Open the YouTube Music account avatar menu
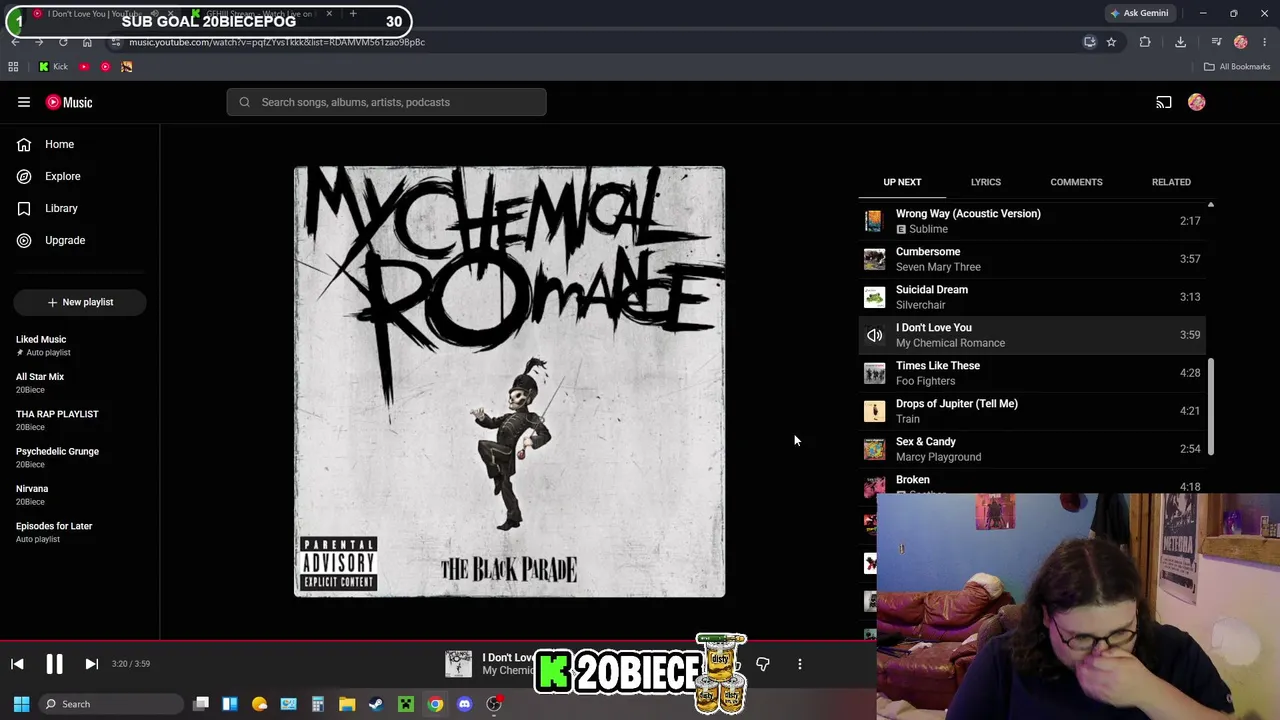The width and height of the screenshot is (1280, 720). 1197,102
